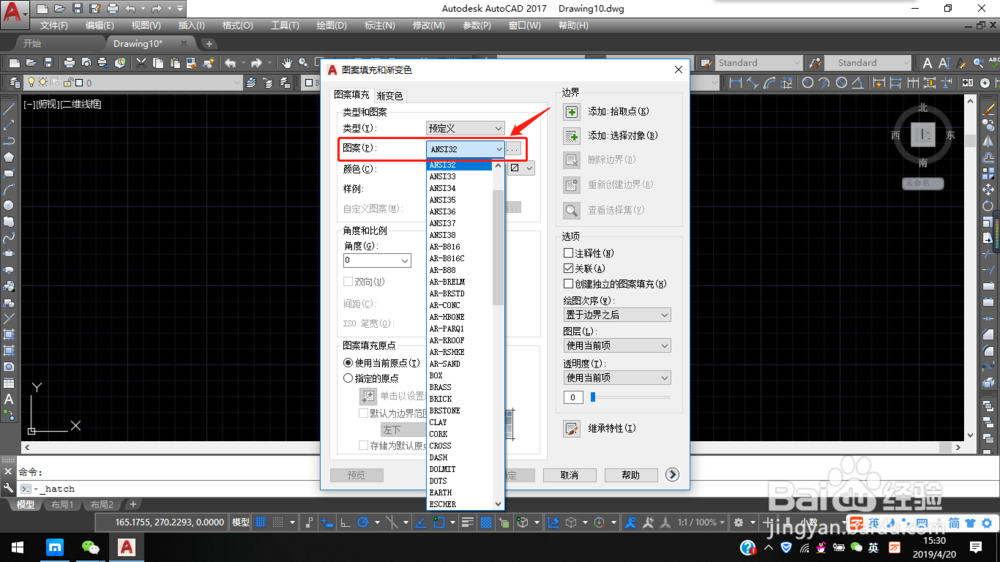Click the command line input field
Viewport: 1000px width, 562px height.
point(510,489)
